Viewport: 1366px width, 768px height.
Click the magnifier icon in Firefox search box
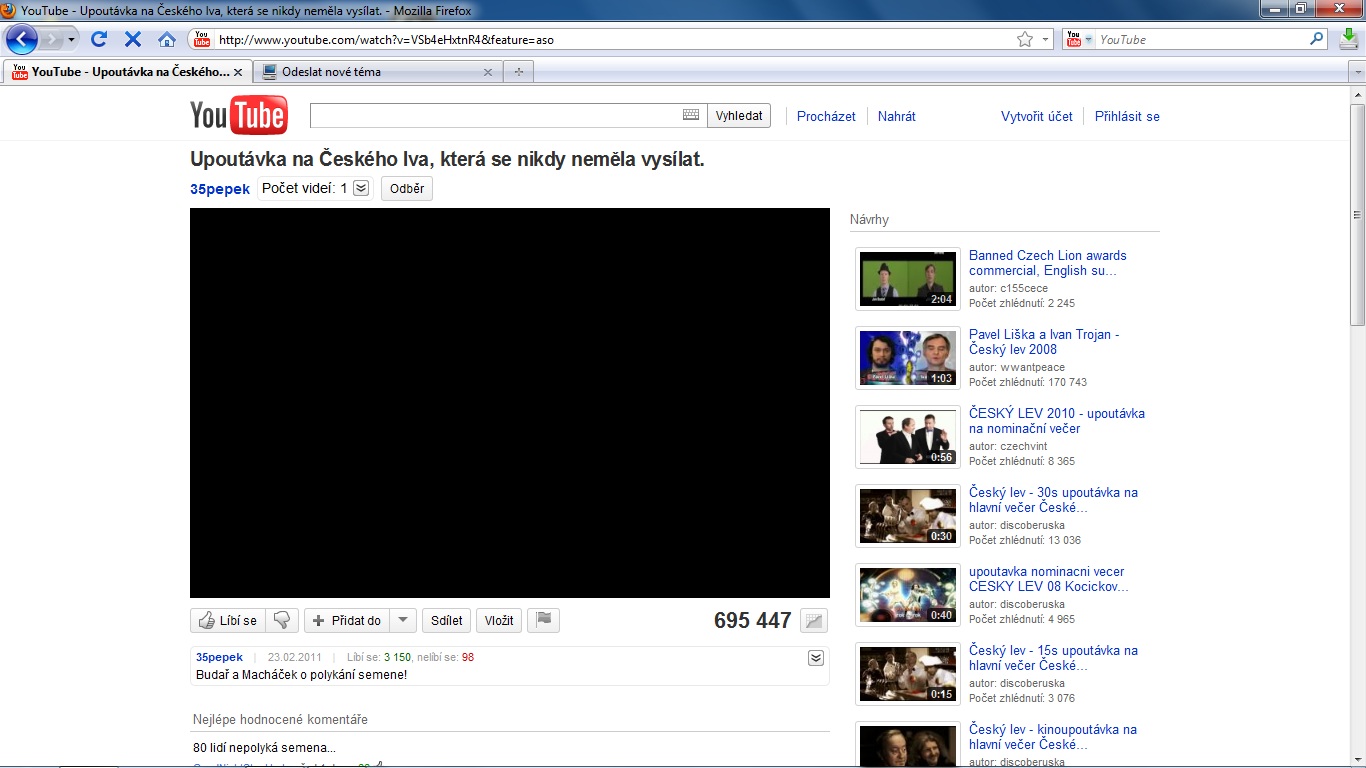click(1318, 40)
